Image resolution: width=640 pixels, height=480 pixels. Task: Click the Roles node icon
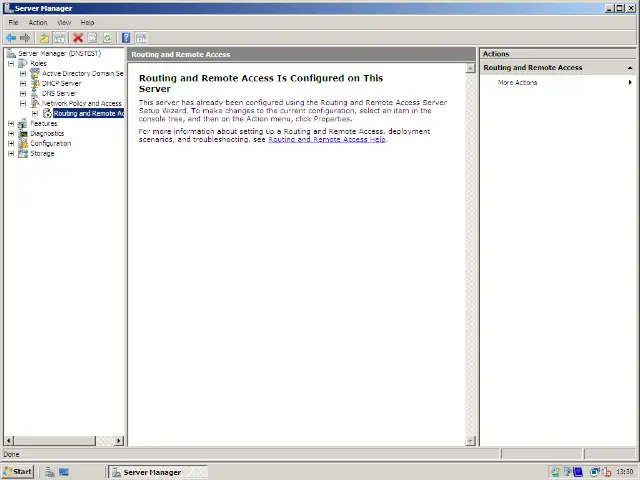[23, 63]
